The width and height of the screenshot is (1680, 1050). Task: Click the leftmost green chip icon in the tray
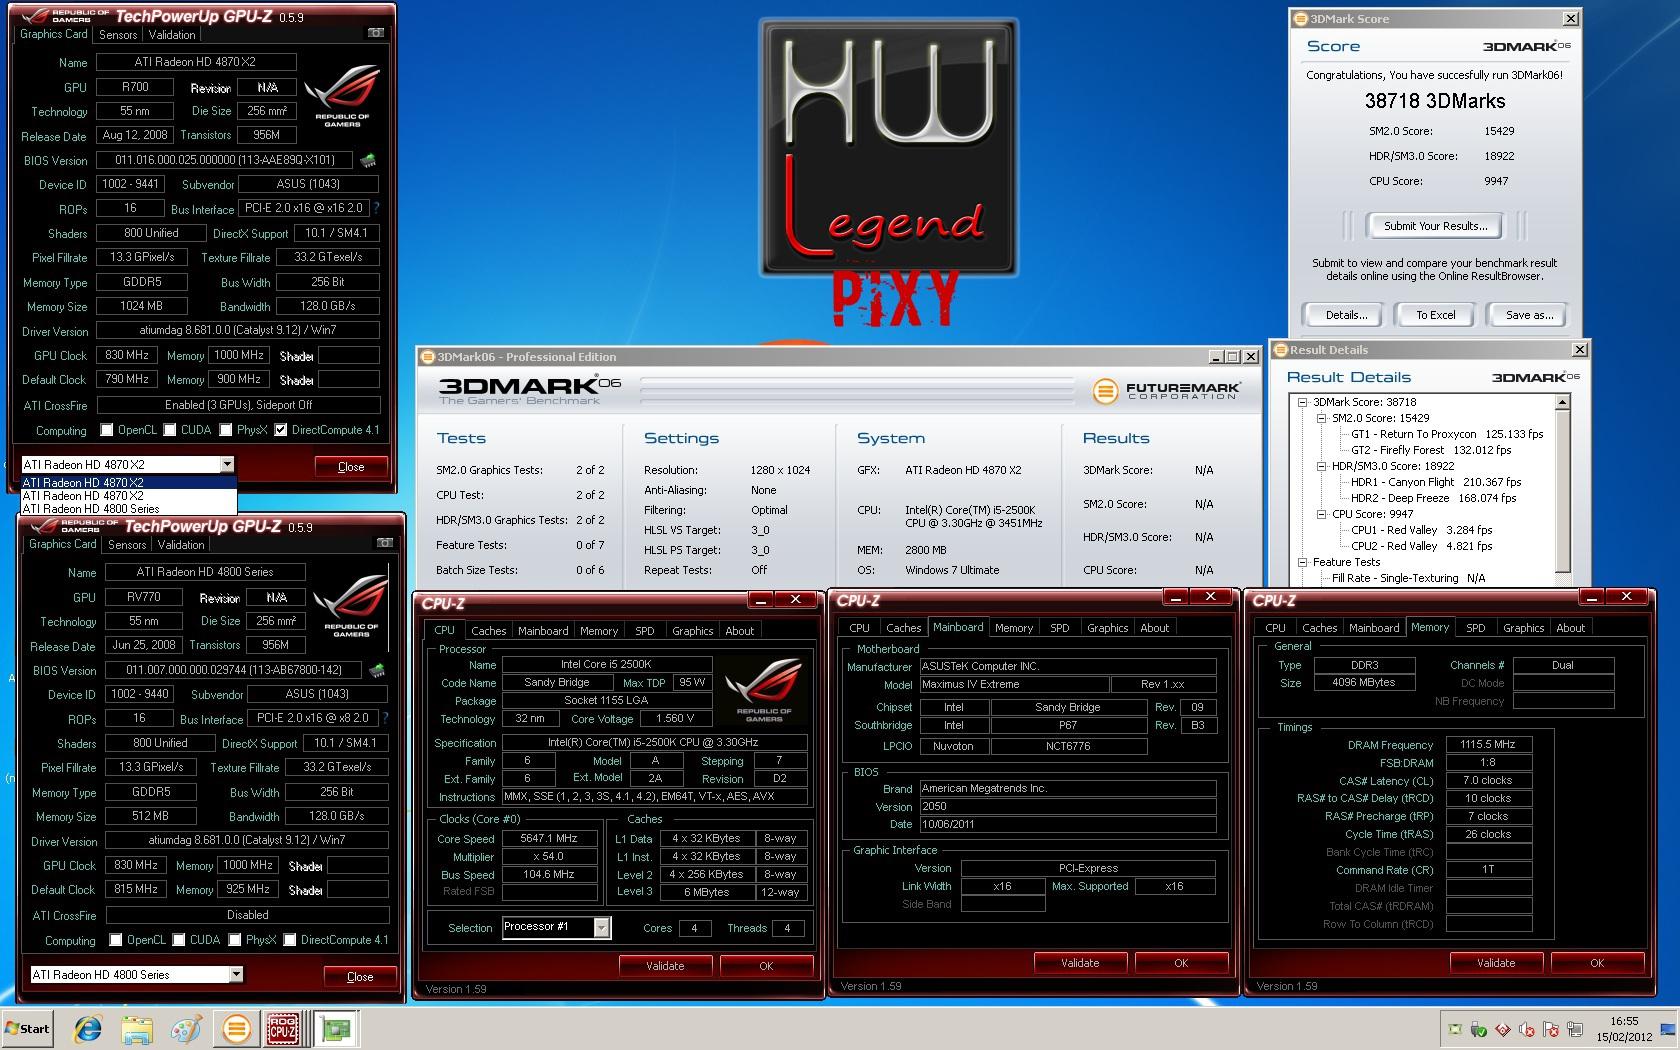coord(1453,1029)
